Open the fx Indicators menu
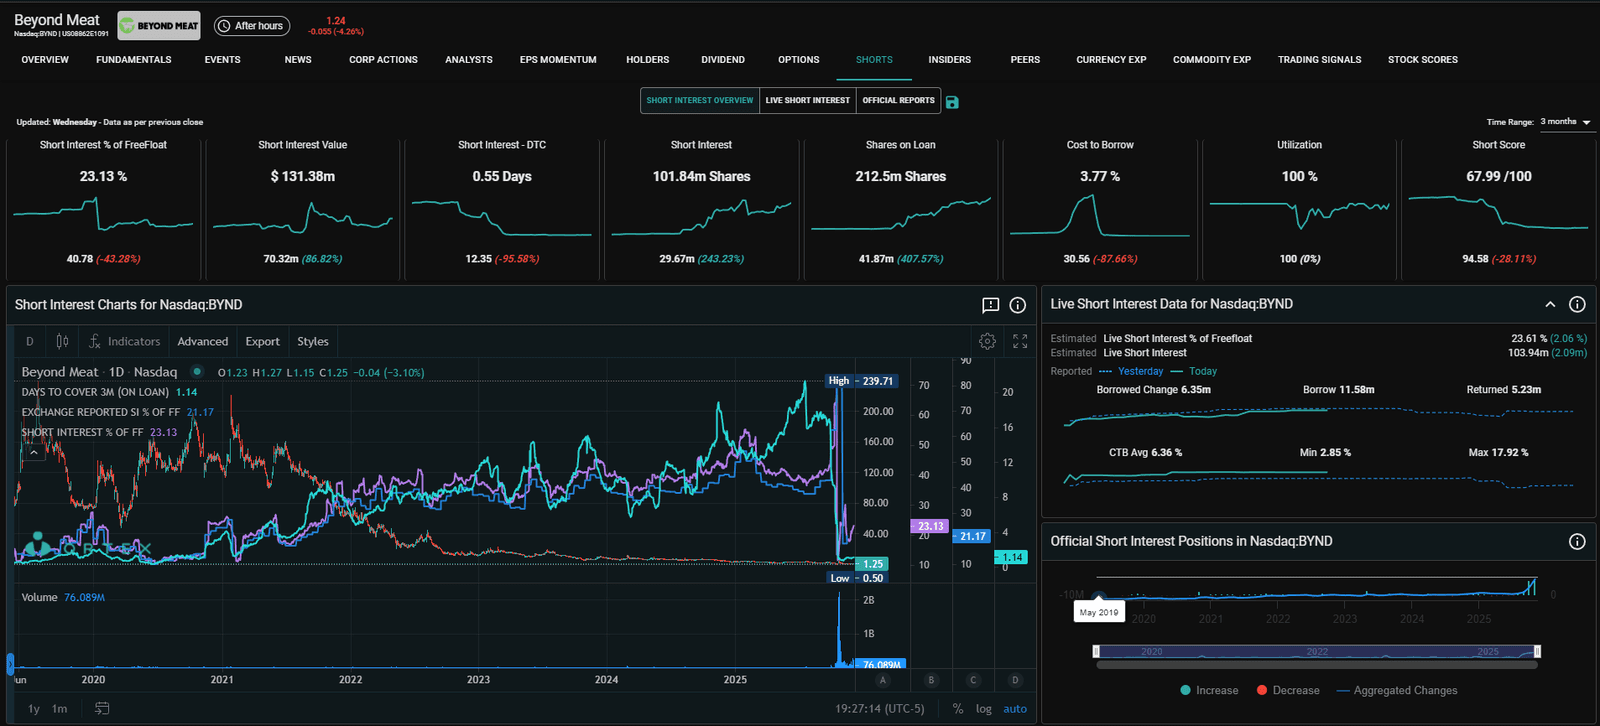Screen dimensions: 1600x726 tap(124, 341)
